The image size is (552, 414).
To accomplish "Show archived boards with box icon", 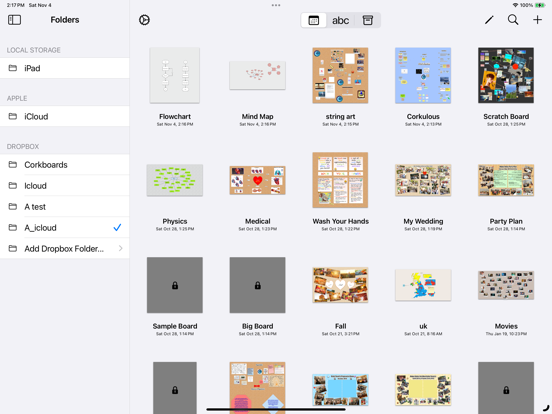I will point(368,20).
